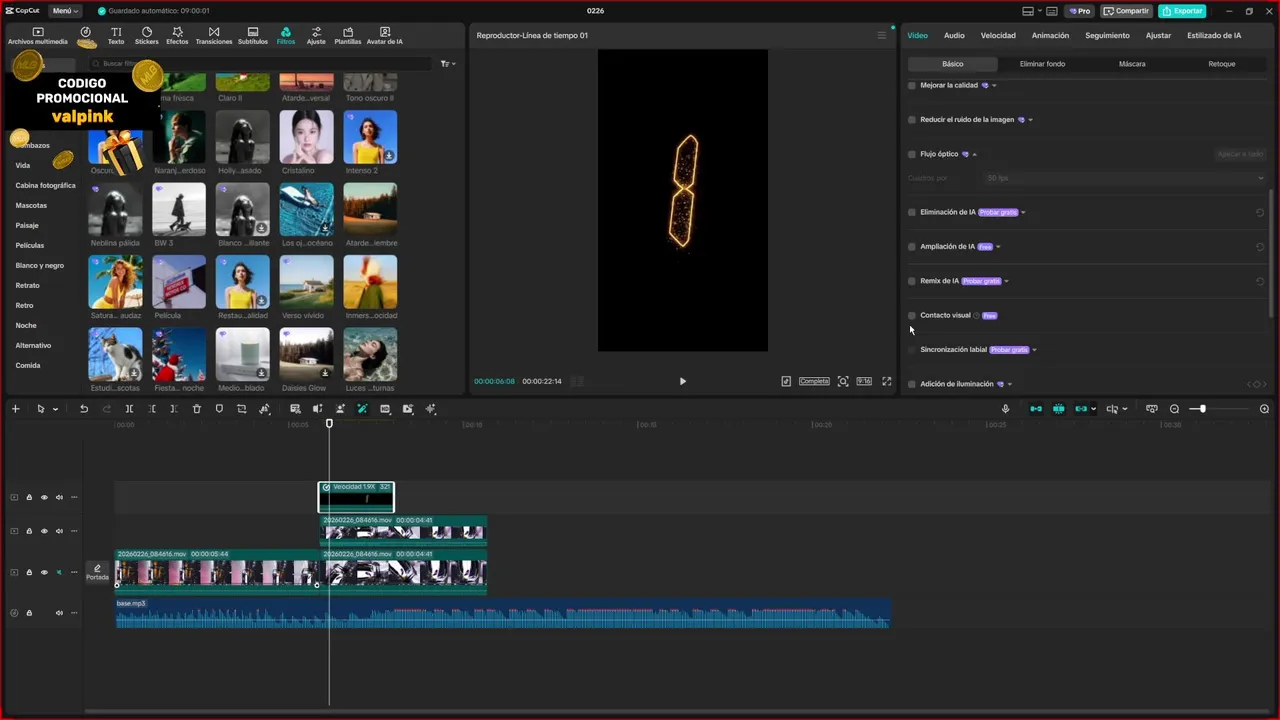Enable Reducir el ruido de la imagen checkbox
This screenshot has height=720, width=1280.
click(911, 119)
